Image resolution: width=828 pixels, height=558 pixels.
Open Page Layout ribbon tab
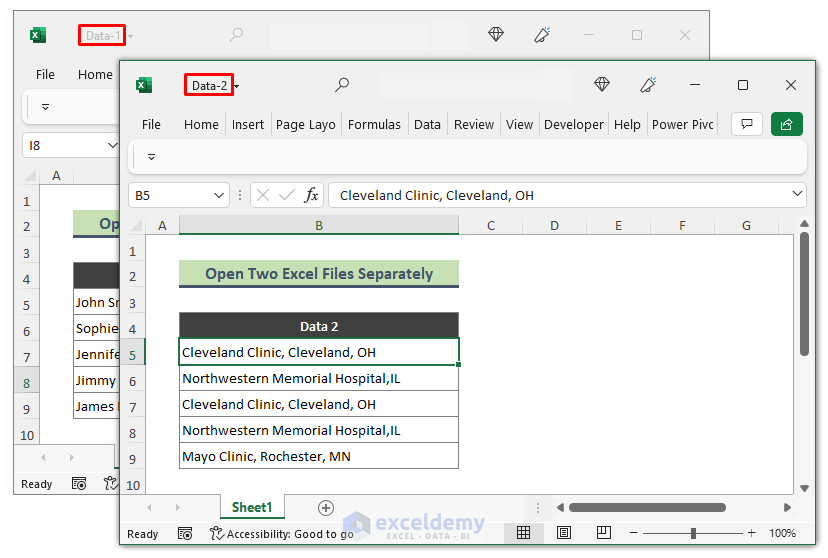tap(306, 125)
